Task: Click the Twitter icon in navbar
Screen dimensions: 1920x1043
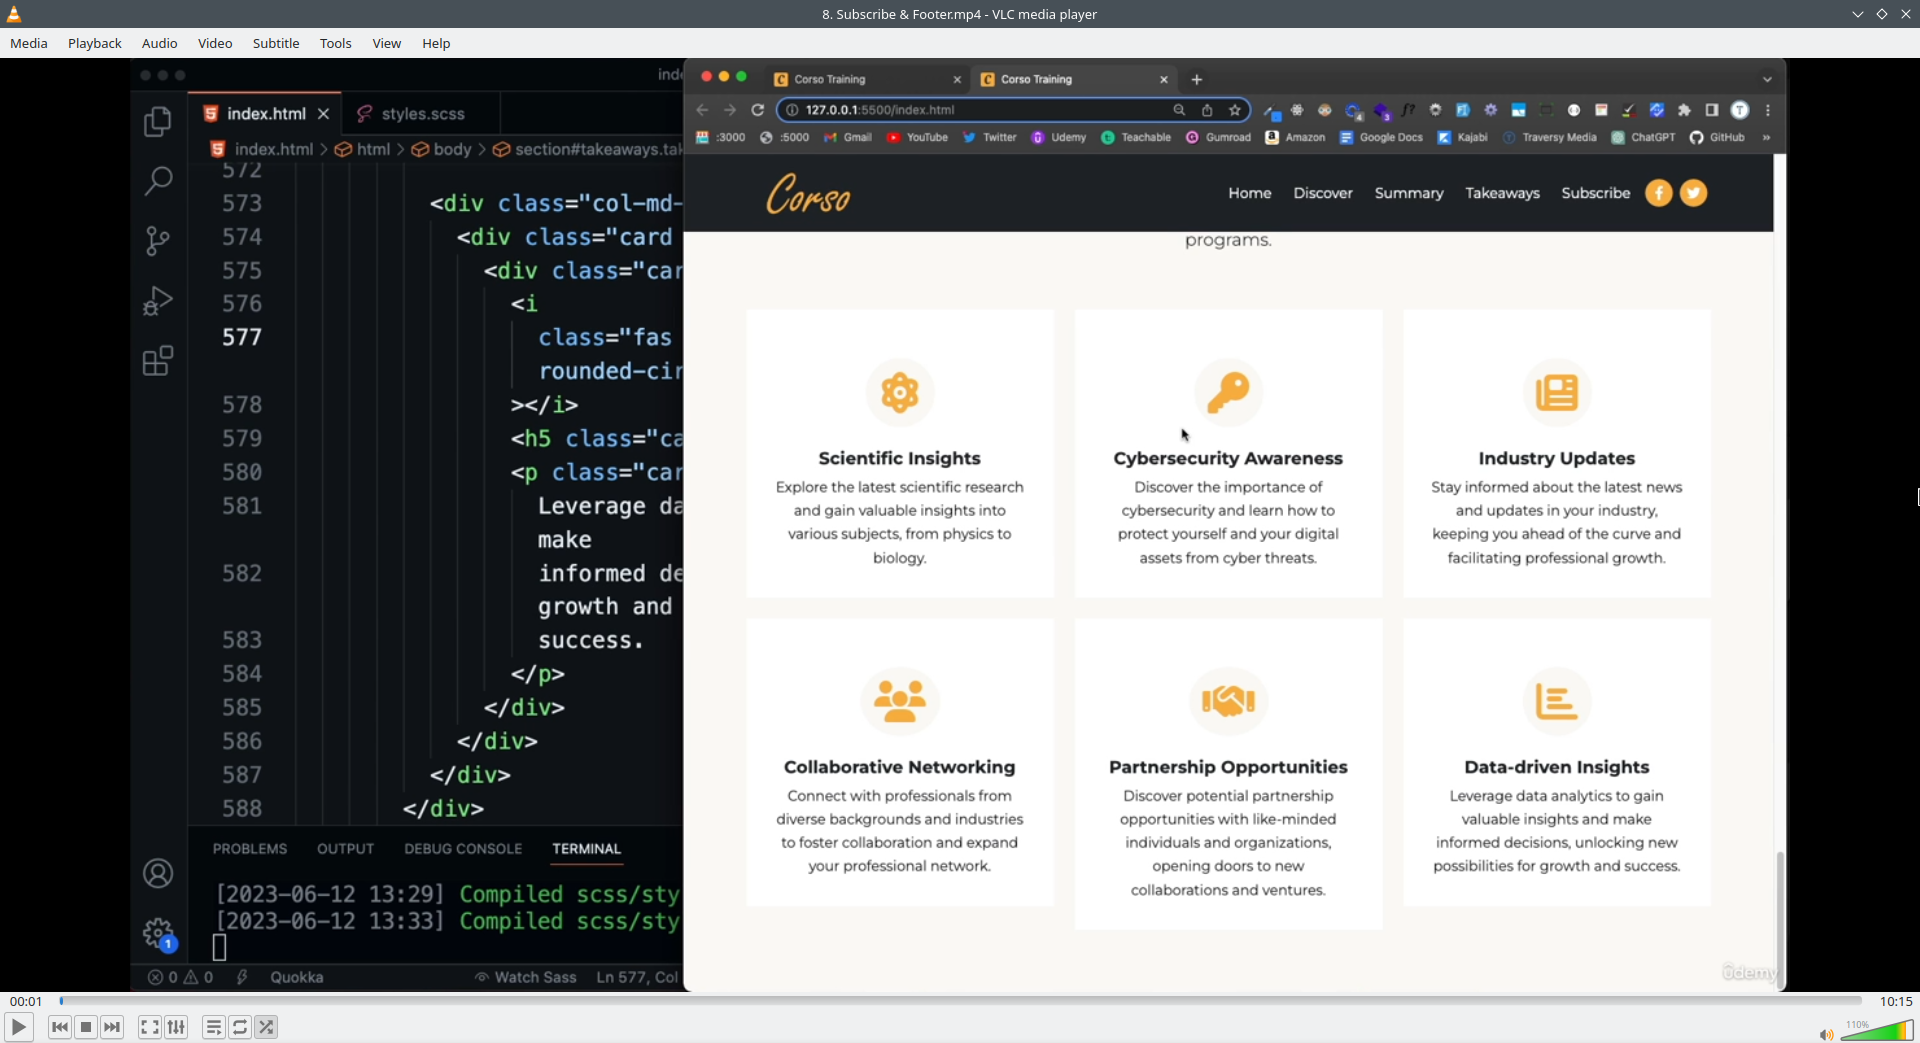Action: tap(1694, 193)
